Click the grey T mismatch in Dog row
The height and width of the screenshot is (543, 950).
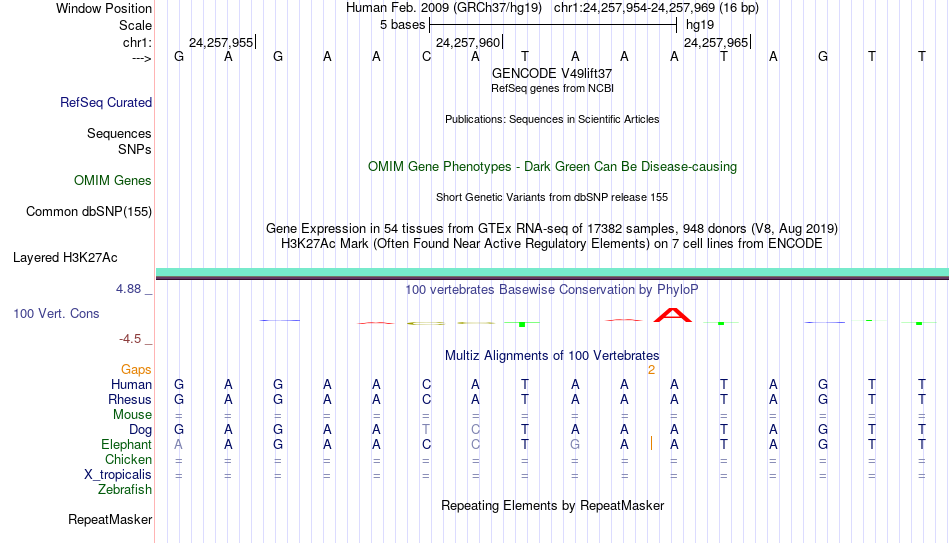pyautogui.click(x=426, y=429)
